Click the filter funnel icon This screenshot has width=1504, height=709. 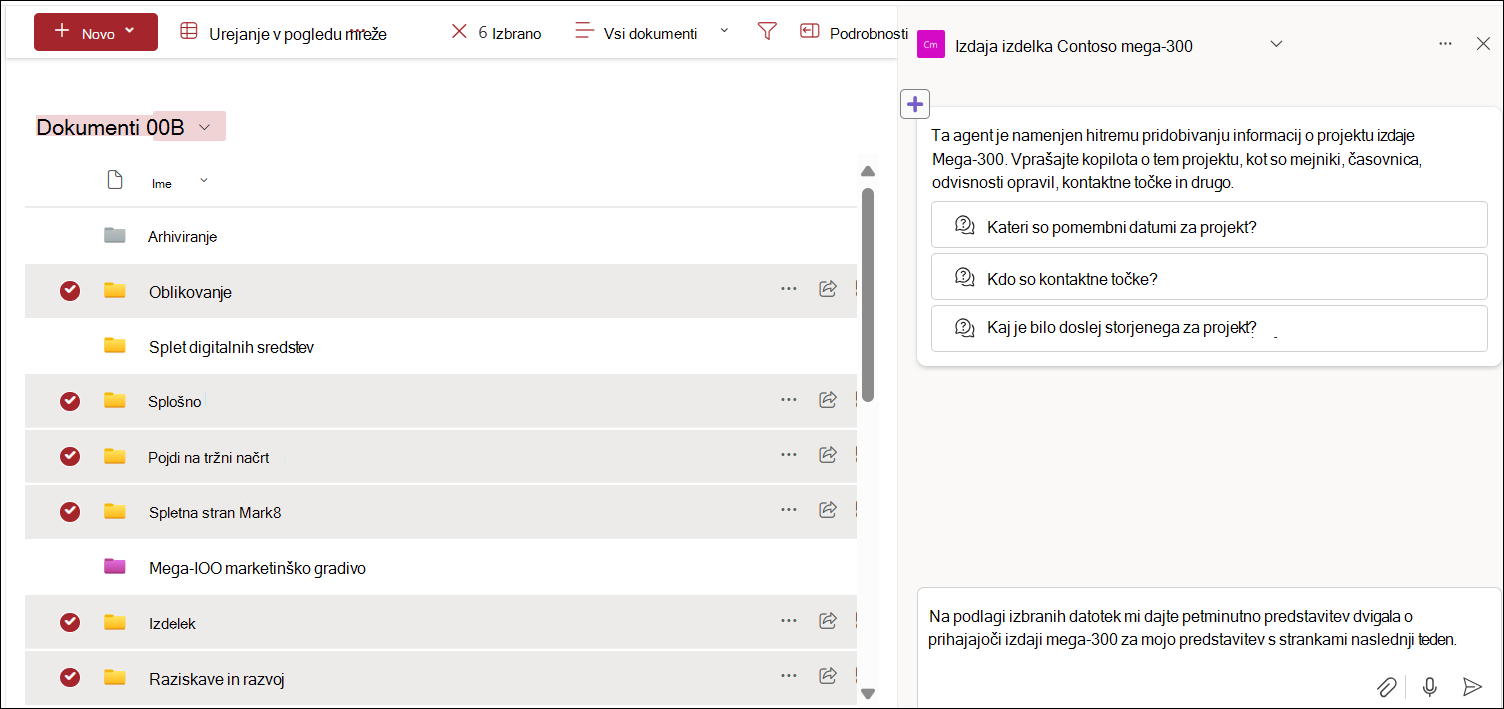[767, 32]
